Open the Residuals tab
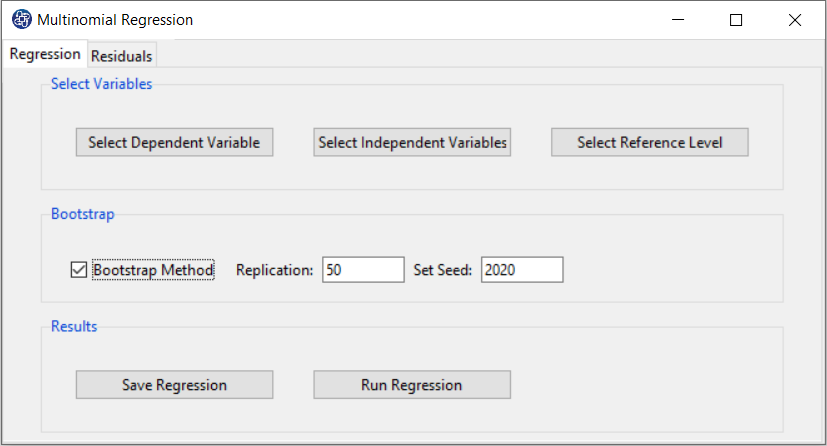This screenshot has height=446, width=827. tap(122, 57)
